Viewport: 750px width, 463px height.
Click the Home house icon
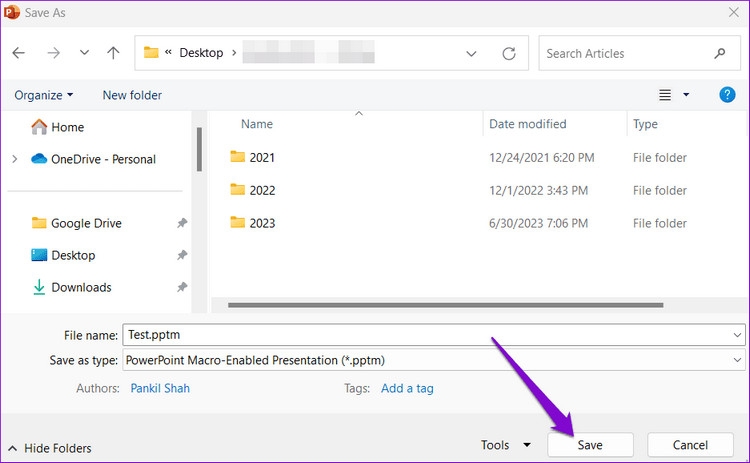click(x=39, y=127)
